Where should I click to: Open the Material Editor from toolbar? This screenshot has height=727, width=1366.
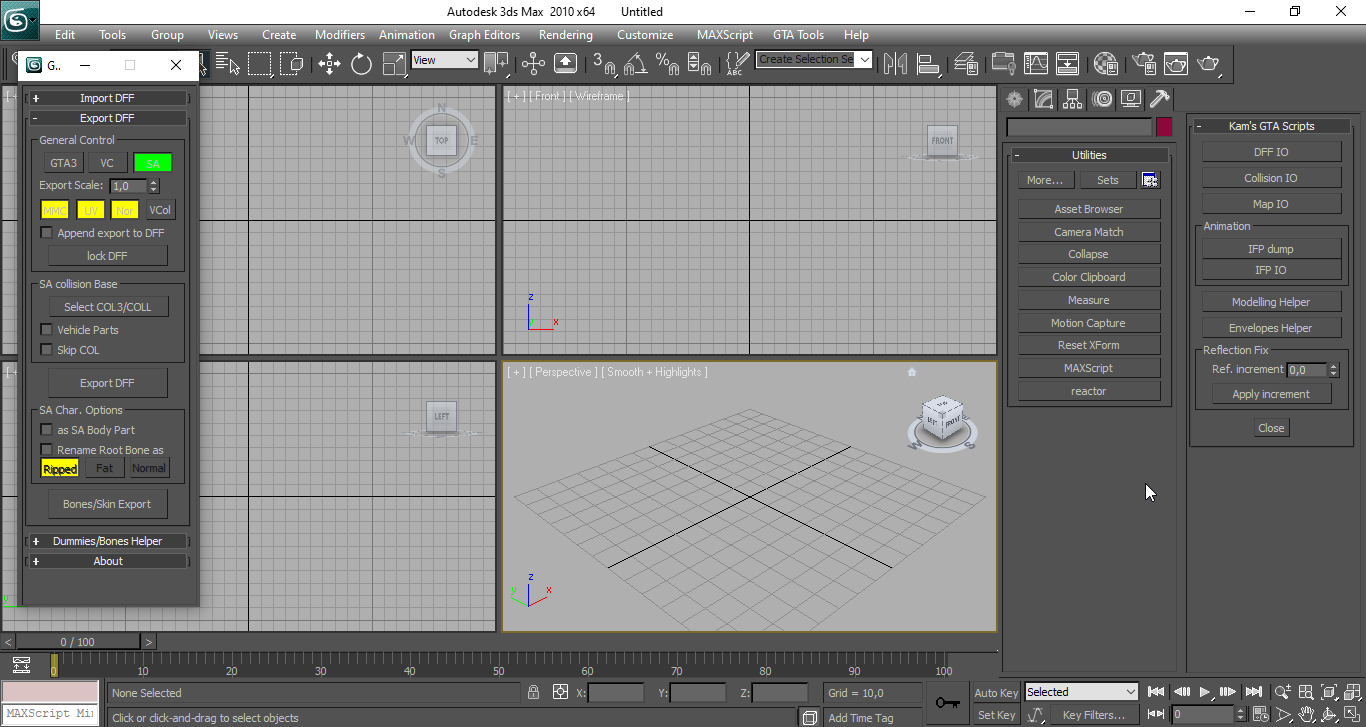pos(1105,64)
